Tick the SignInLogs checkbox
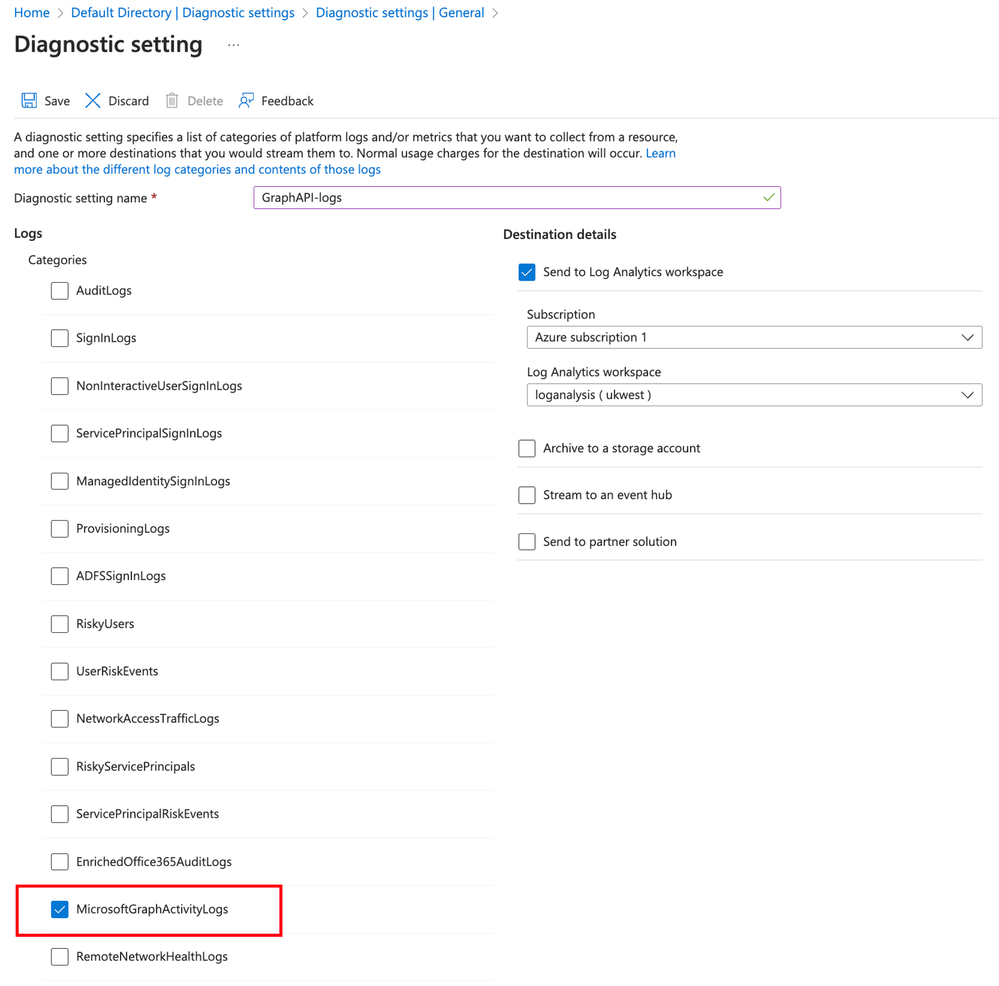 pos(60,338)
